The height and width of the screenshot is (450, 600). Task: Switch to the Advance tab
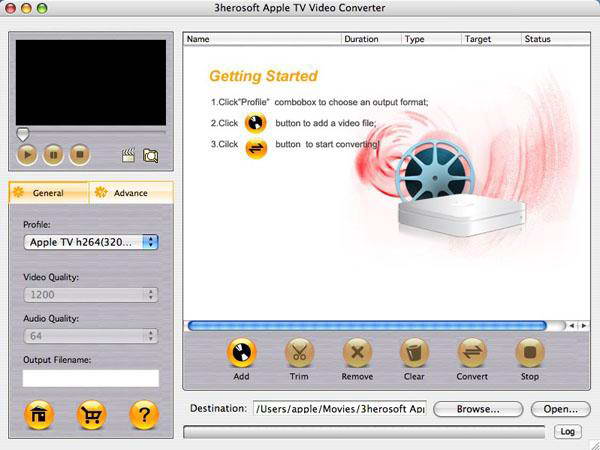coord(131,193)
